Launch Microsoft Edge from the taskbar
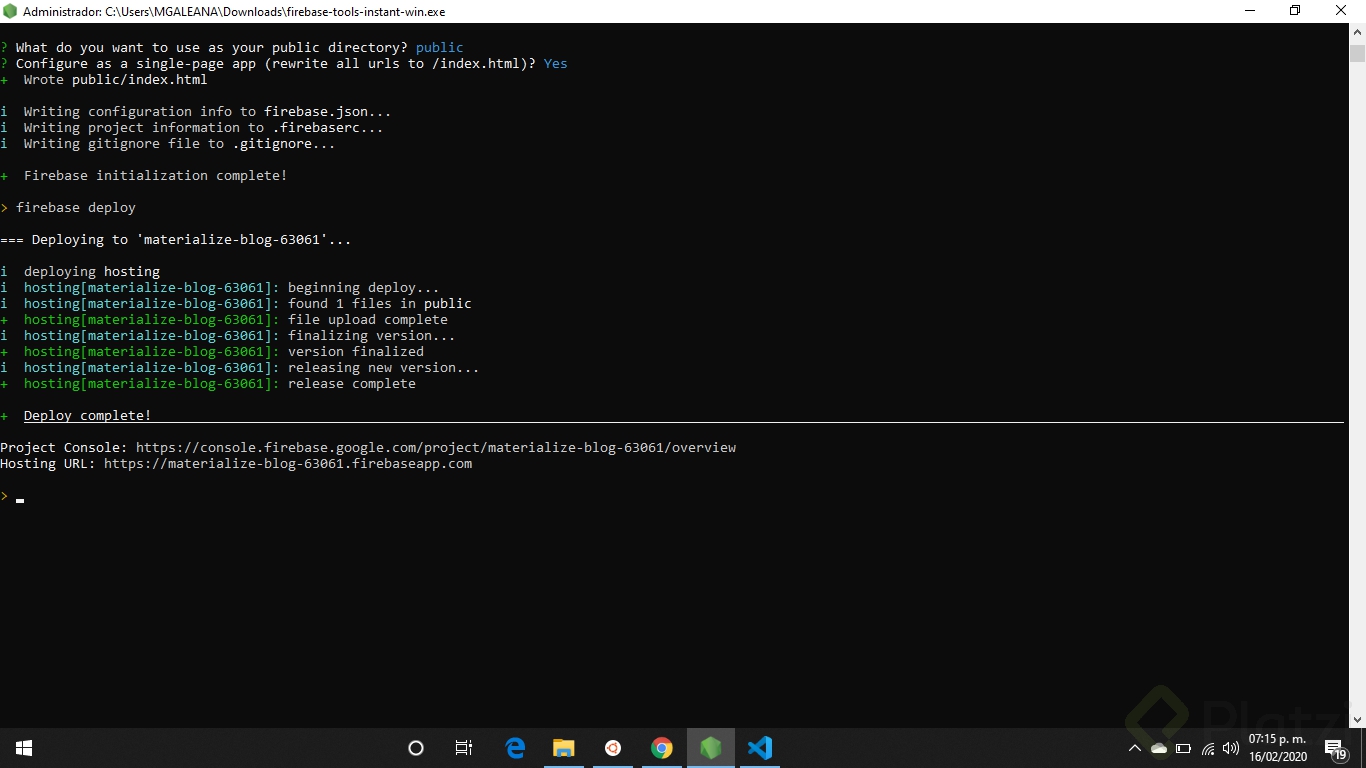The height and width of the screenshot is (768, 1366). tap(515, 748)
